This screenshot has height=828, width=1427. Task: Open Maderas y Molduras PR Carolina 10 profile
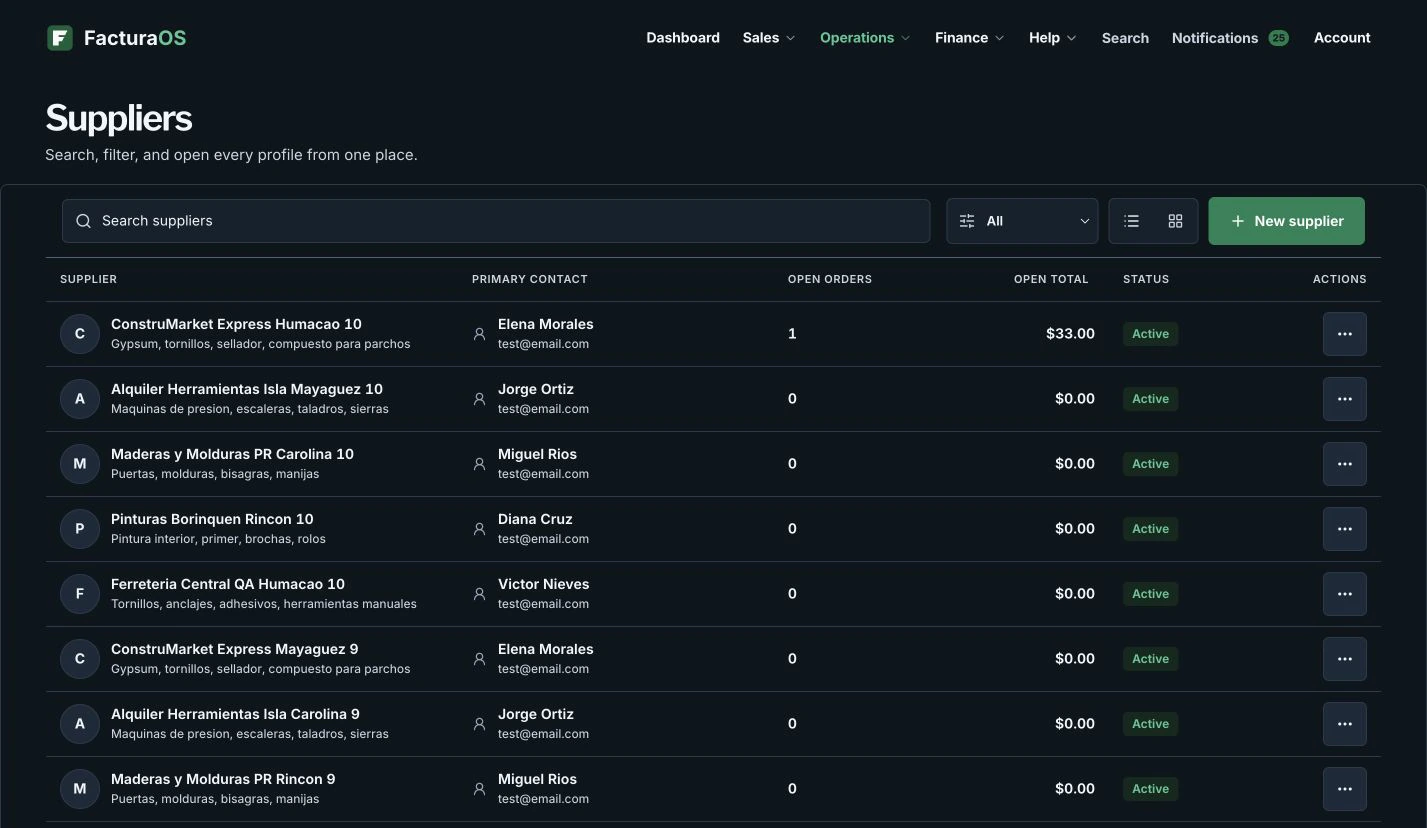click(x=232, y=454)
